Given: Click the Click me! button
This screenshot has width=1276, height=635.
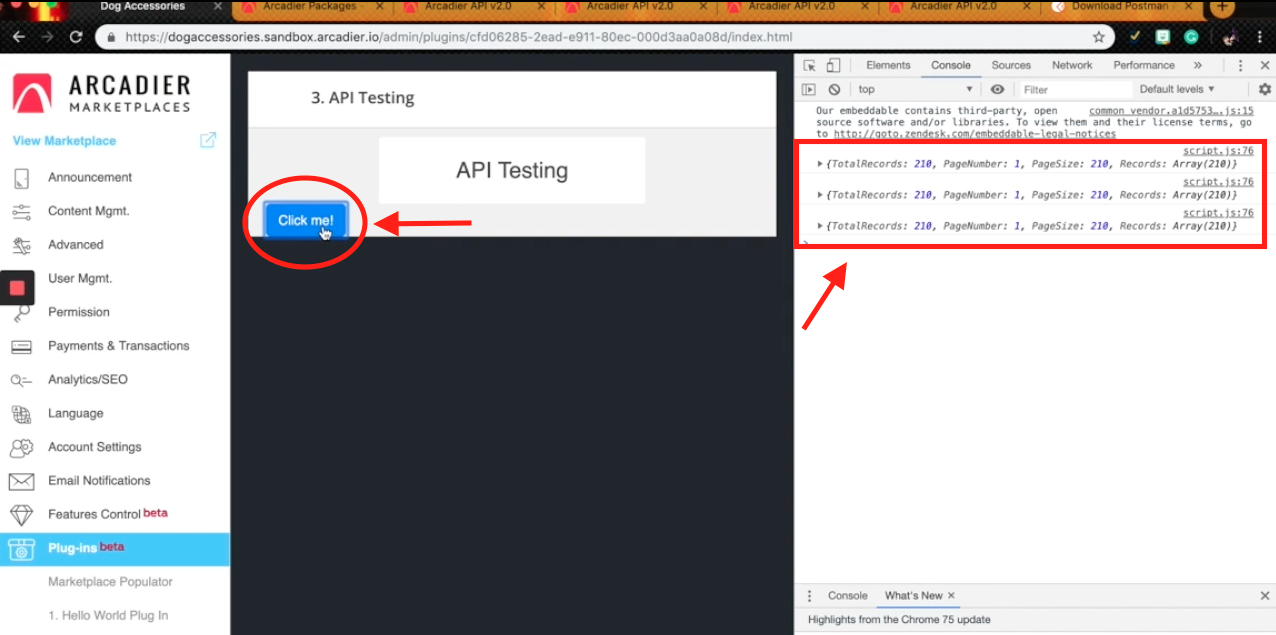Looking at the screenshot, I should point(306,220).
